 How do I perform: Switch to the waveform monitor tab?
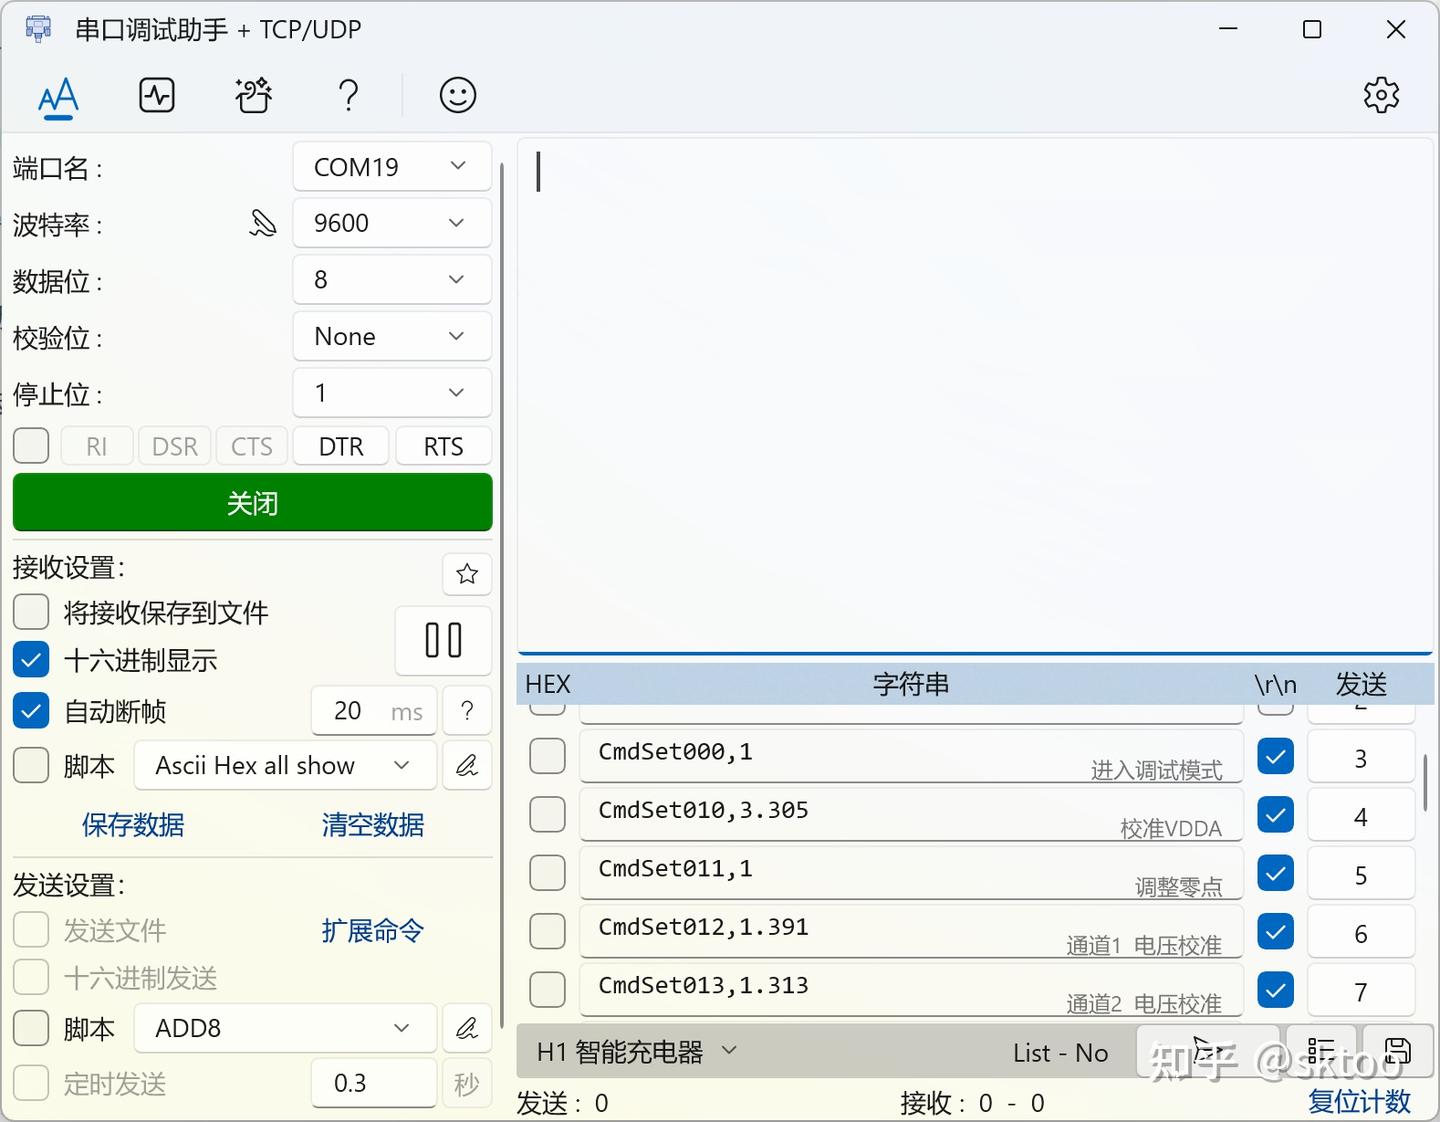pos(156,95)
